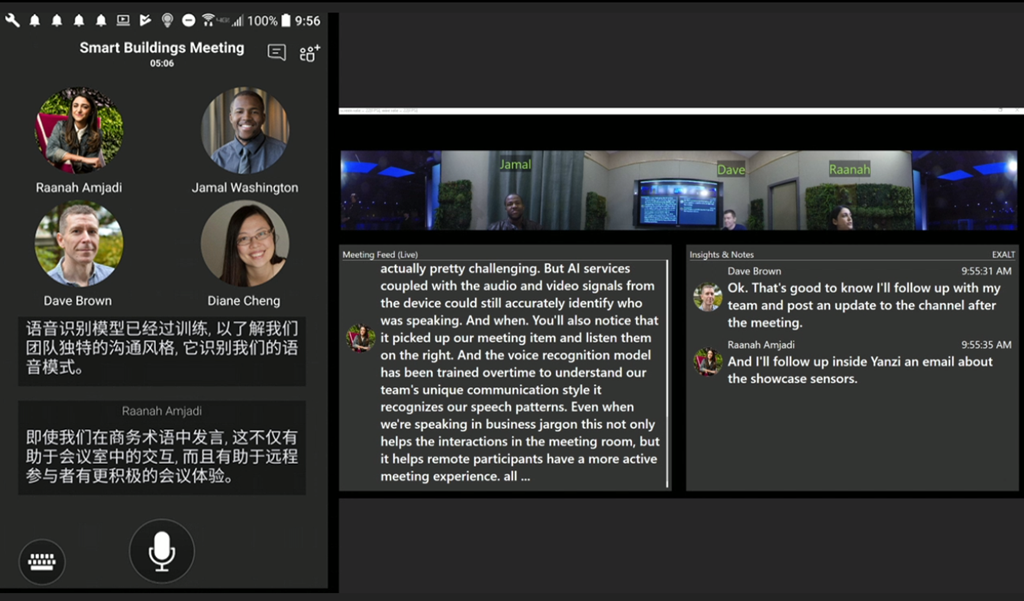Click the 9:55:31 AM timestamp
This screenshot has width=1024, height=601.
point(986,271)
